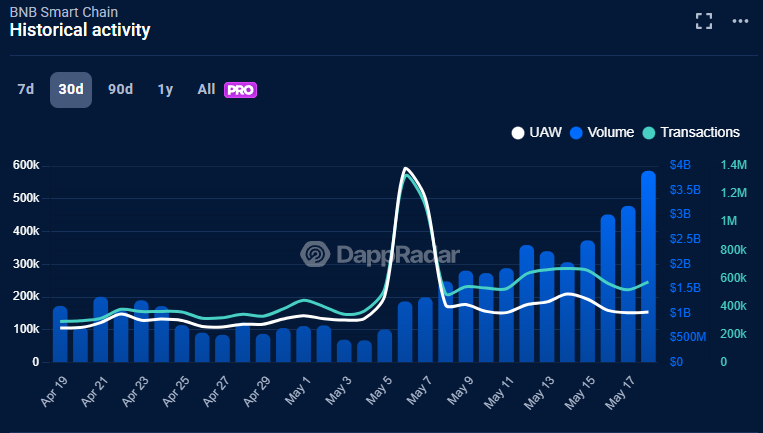Select the 7d time range tab
The height and width of the screenshot is (433, 763).
pos(26,89)
